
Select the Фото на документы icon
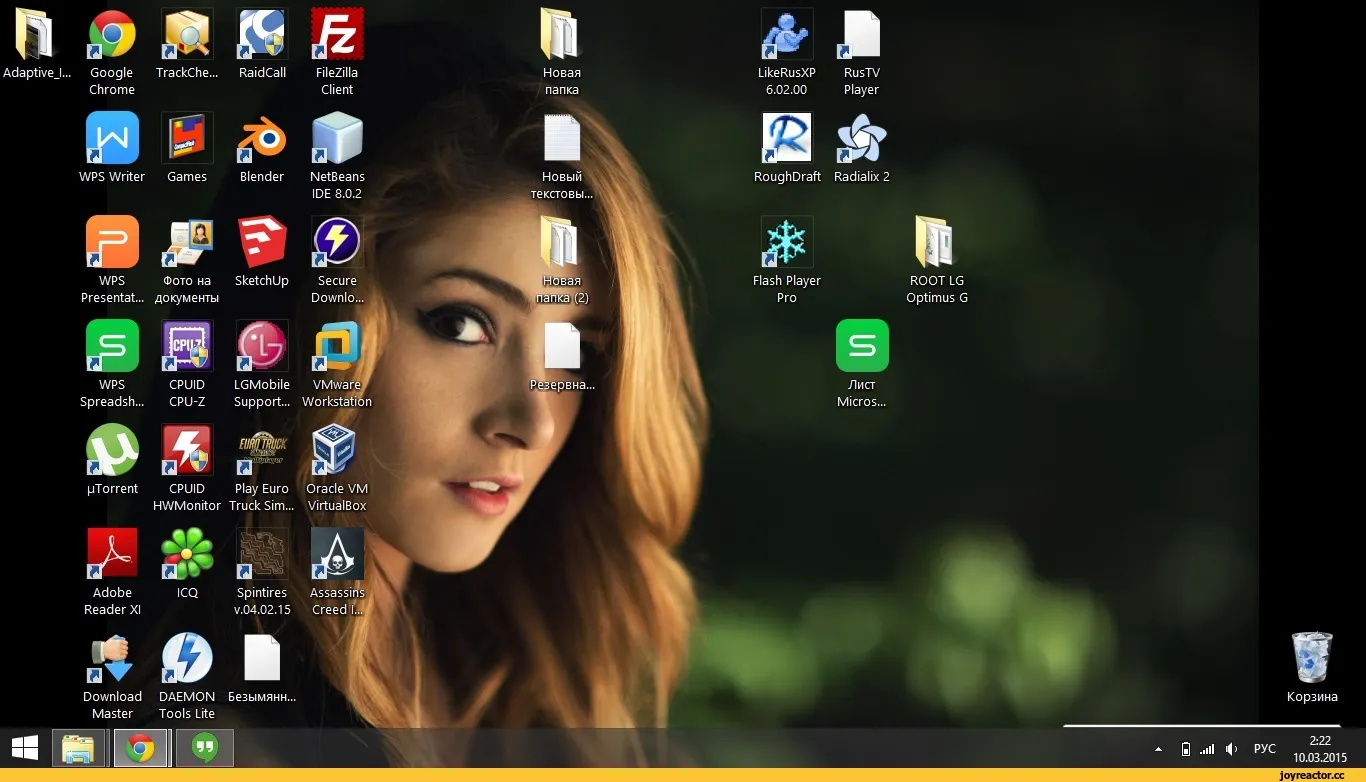coord(187,242)
